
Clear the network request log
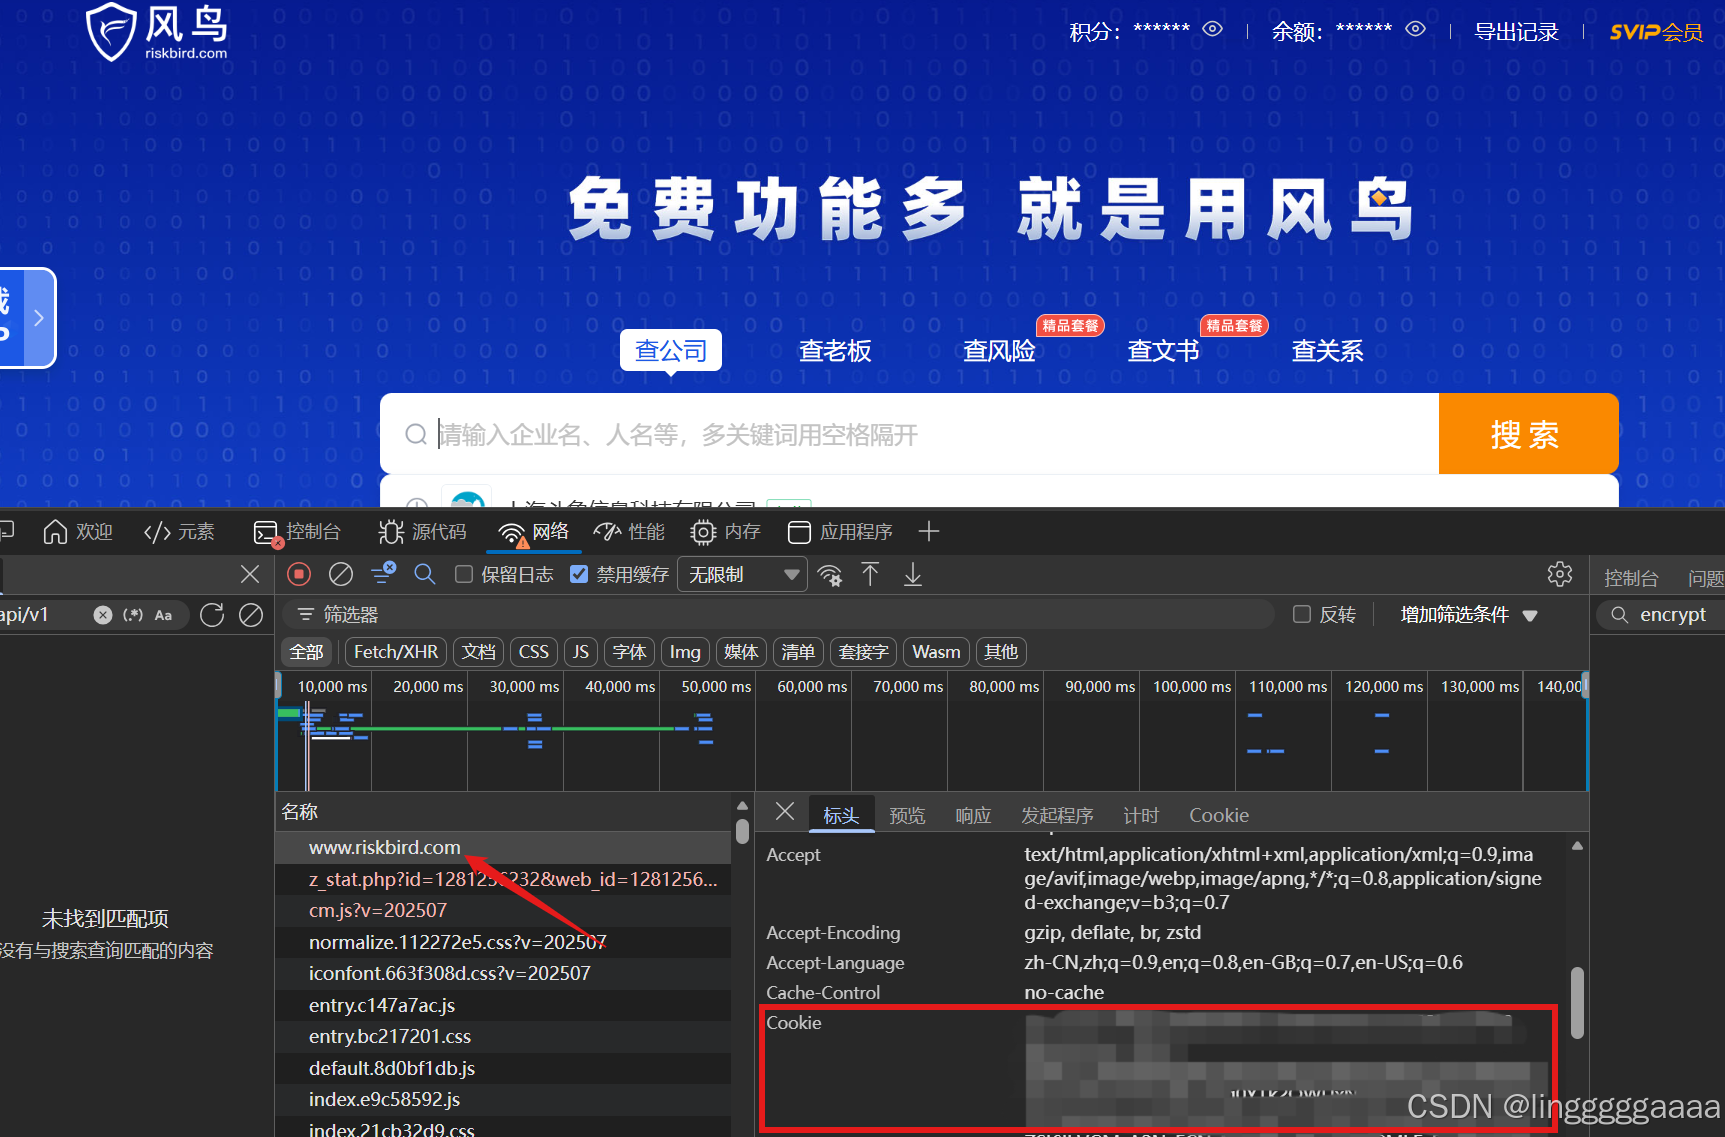coord(340,574)
